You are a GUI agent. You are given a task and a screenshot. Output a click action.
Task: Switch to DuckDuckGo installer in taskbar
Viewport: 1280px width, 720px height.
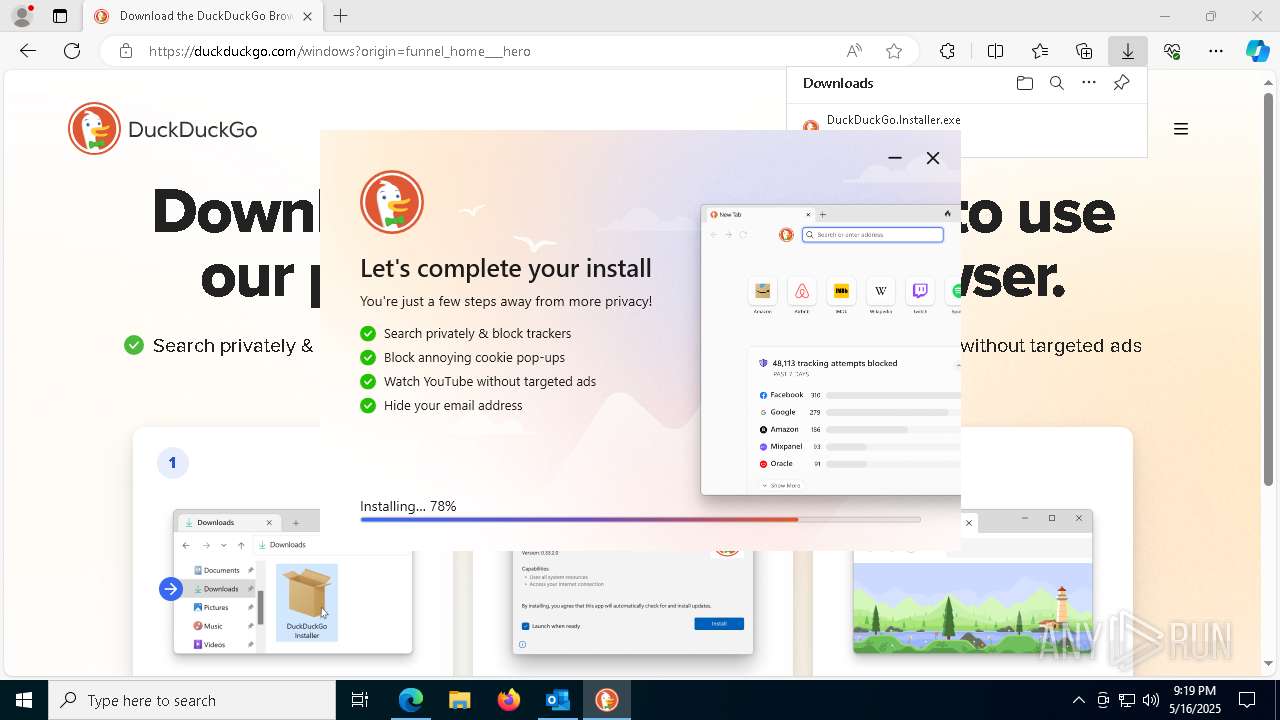[606, 700]
